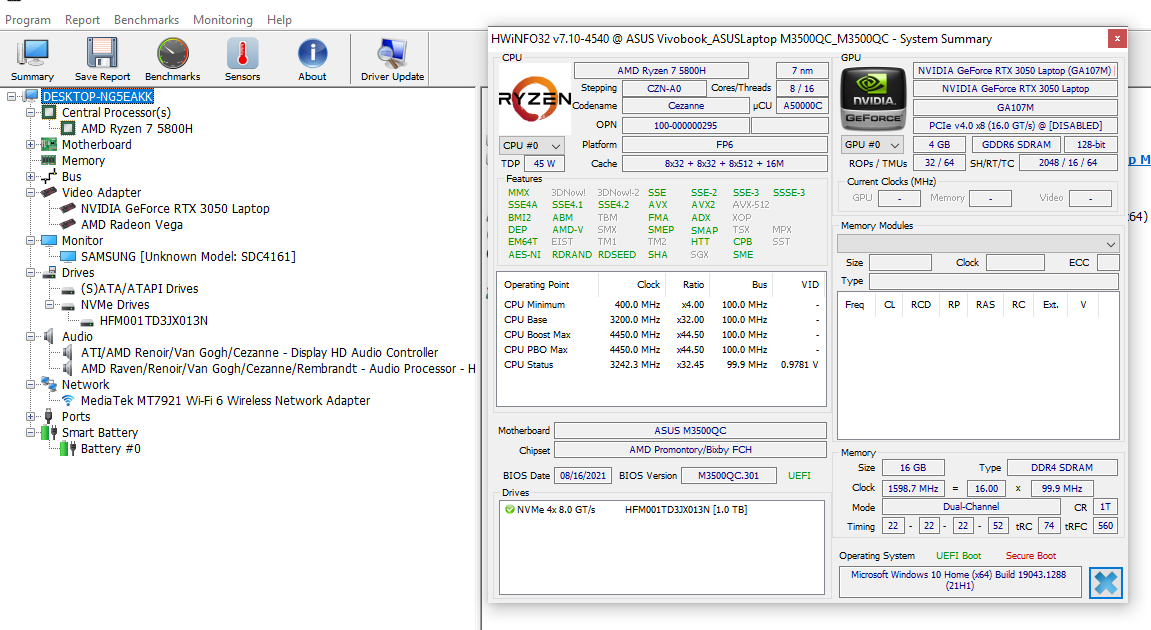
Task: Click the NVIDIA GeForce logo image
Action: 873,99
